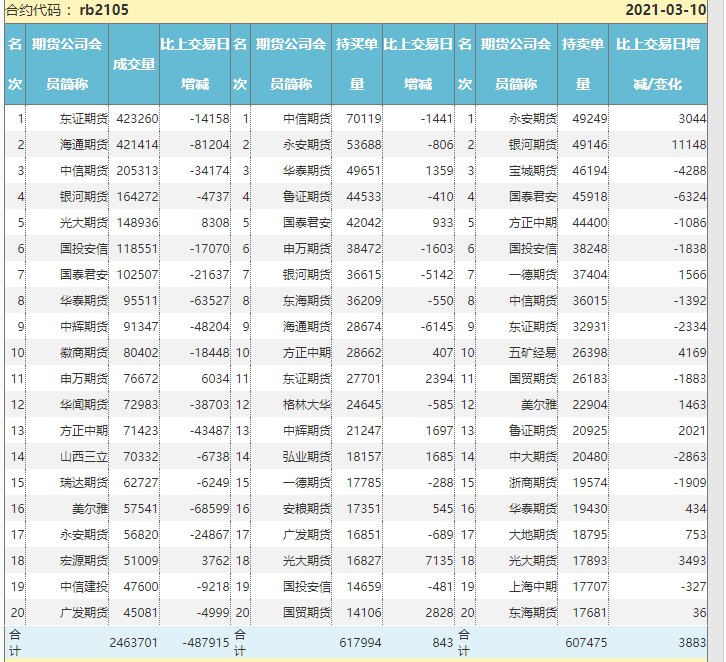Click long position value 38472
This screenshot has height=662, width=726.
[x=364, y=249]
